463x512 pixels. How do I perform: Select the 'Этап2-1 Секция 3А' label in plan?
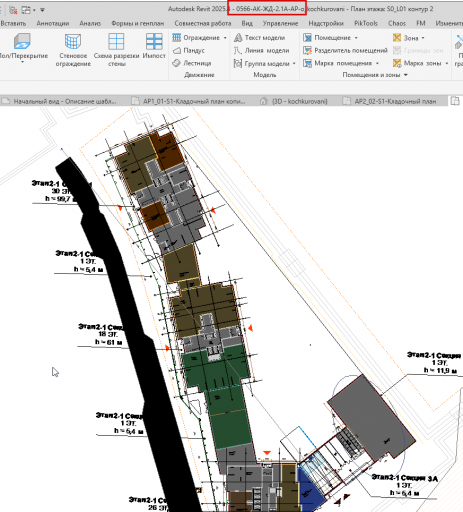[405, 478]
